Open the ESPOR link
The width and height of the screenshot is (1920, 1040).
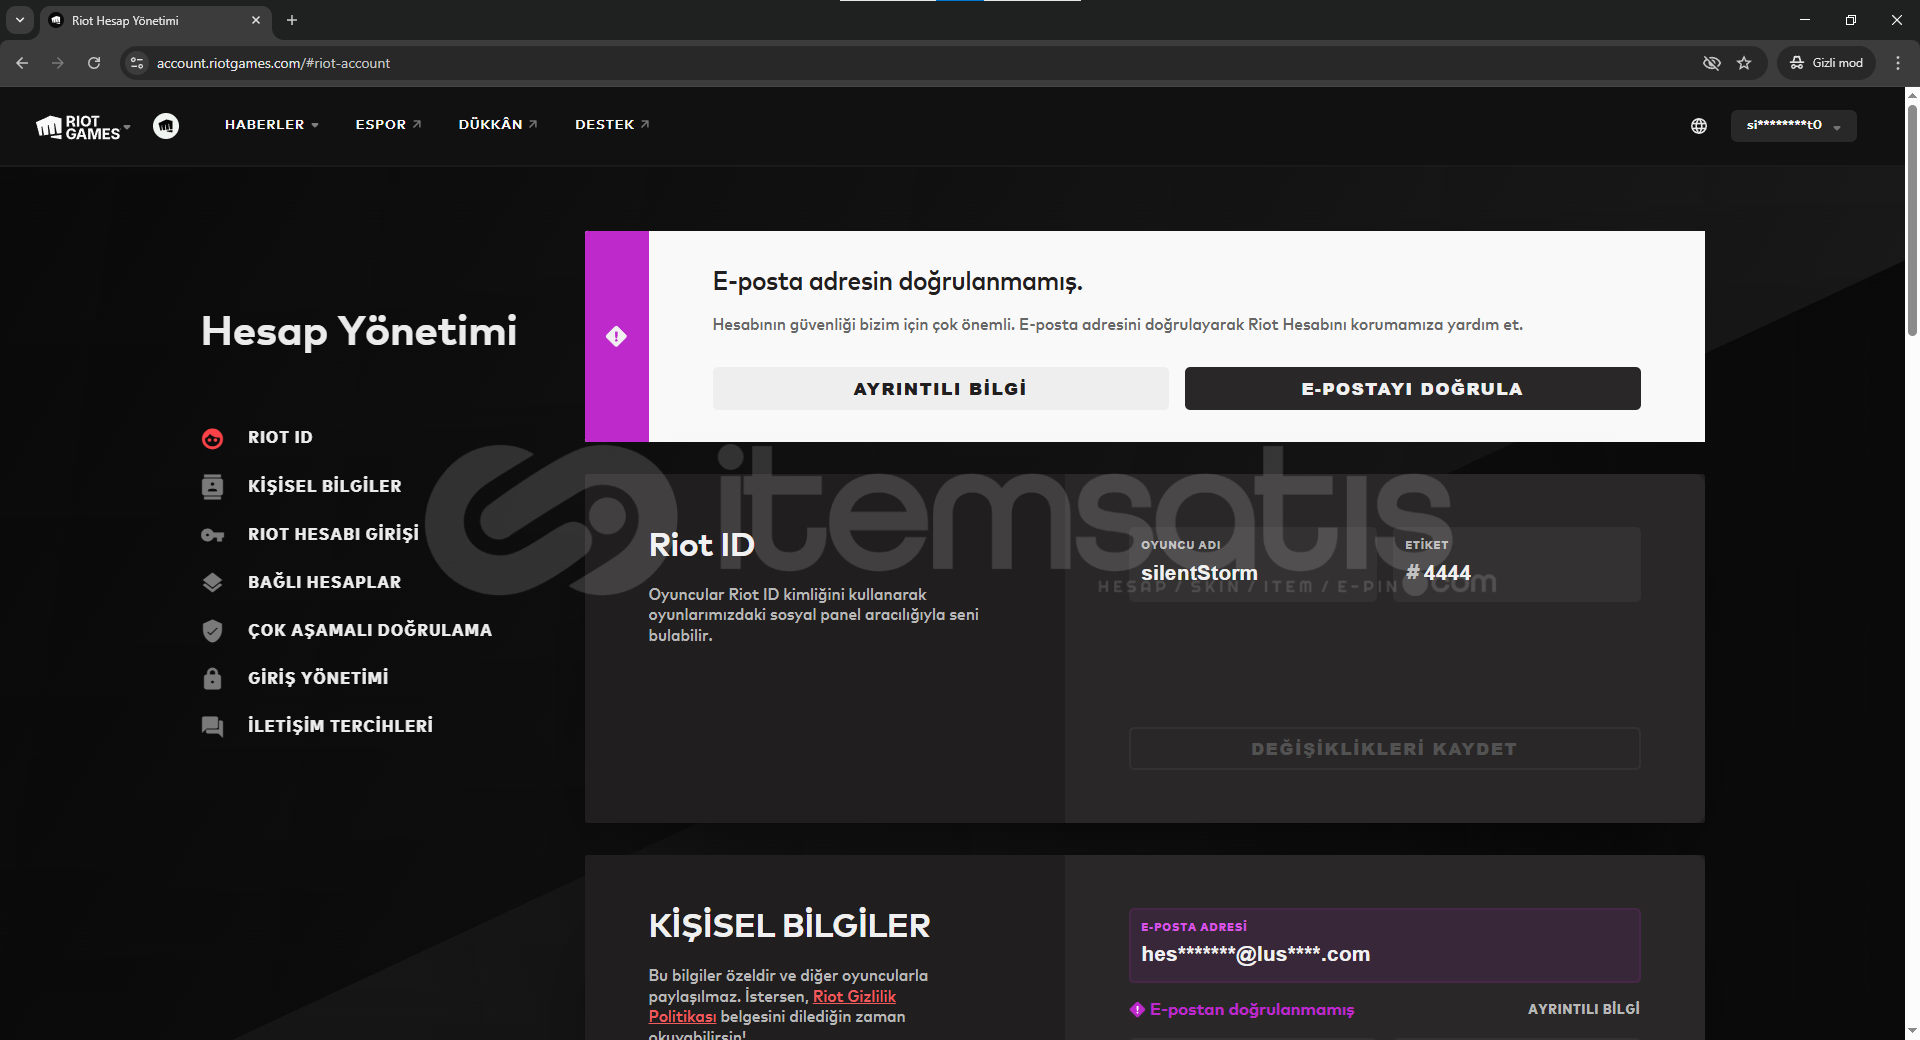pos(389,125)
